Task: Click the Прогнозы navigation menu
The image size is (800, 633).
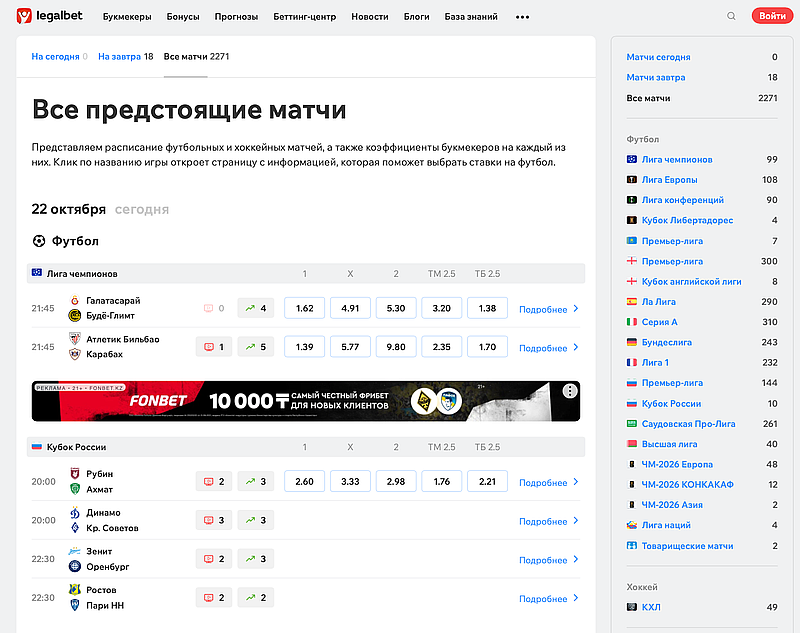Action: tap(239, 16)
